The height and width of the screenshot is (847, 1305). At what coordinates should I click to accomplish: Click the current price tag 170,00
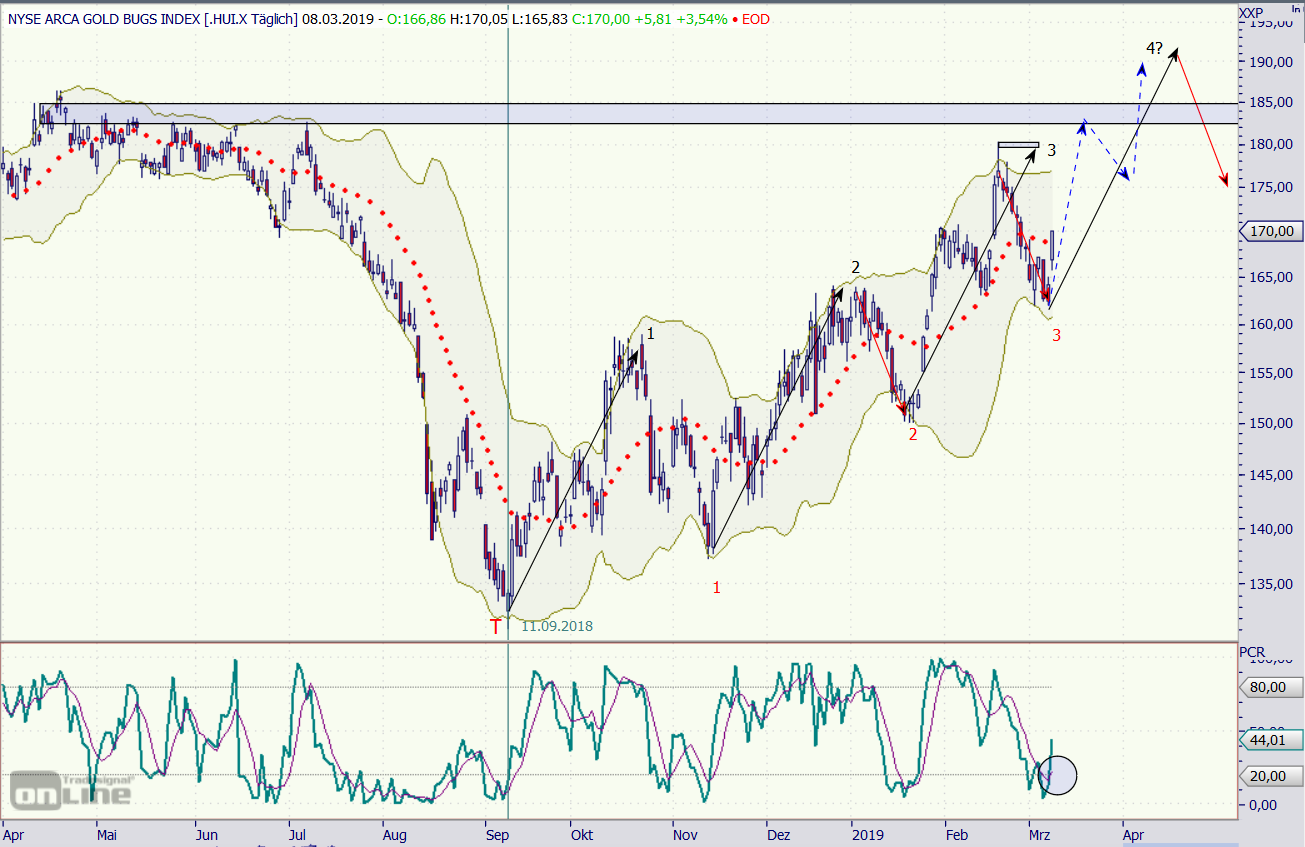1271,232
